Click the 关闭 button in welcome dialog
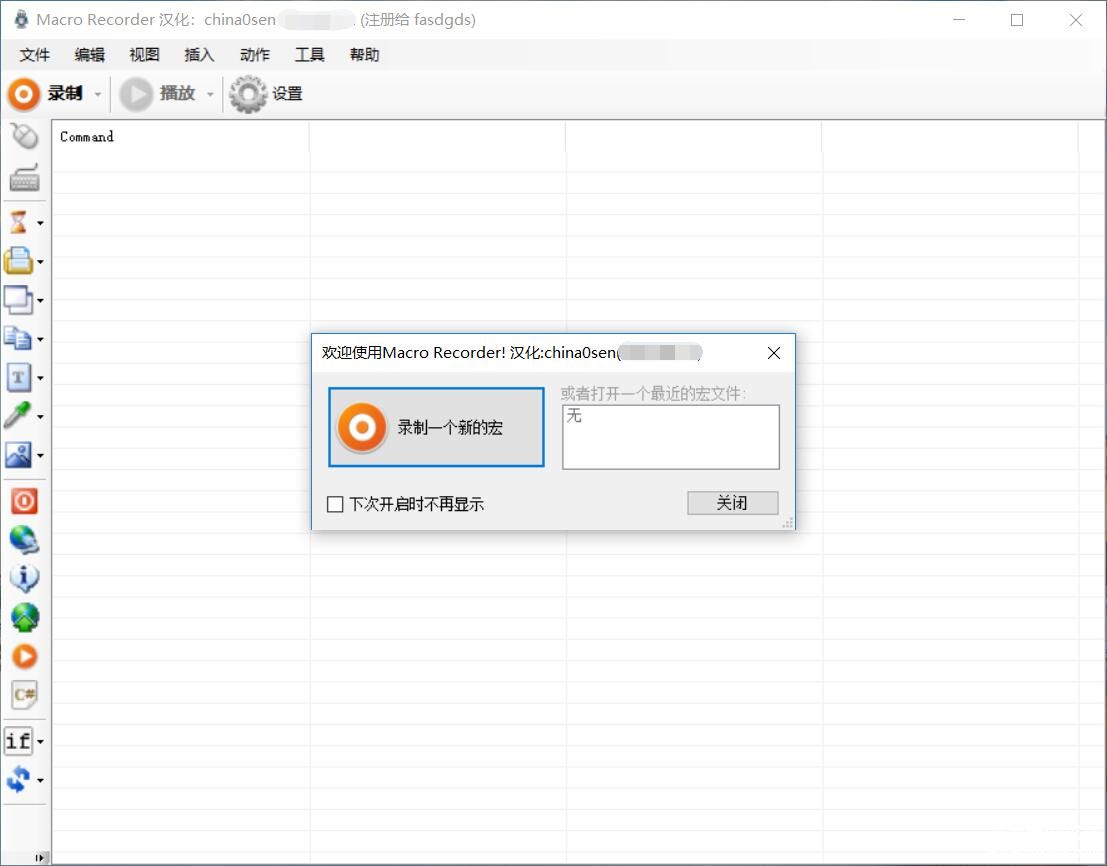The width and height of the screenshot is (1107, 866). 732,503
